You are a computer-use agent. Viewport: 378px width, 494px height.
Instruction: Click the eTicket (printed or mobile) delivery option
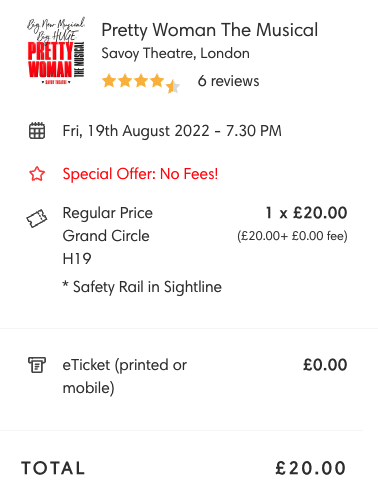click(125, 376)
